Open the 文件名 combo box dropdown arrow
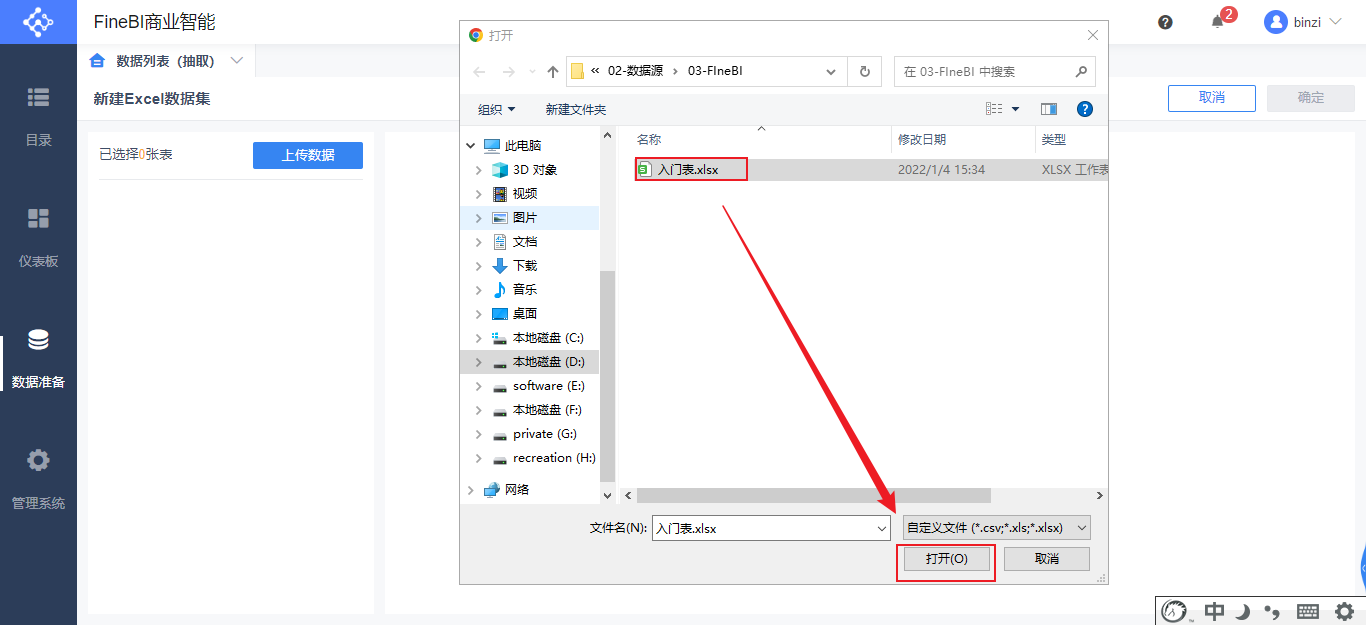Viewport: 1366px width, 625px height. click(882, 528)
